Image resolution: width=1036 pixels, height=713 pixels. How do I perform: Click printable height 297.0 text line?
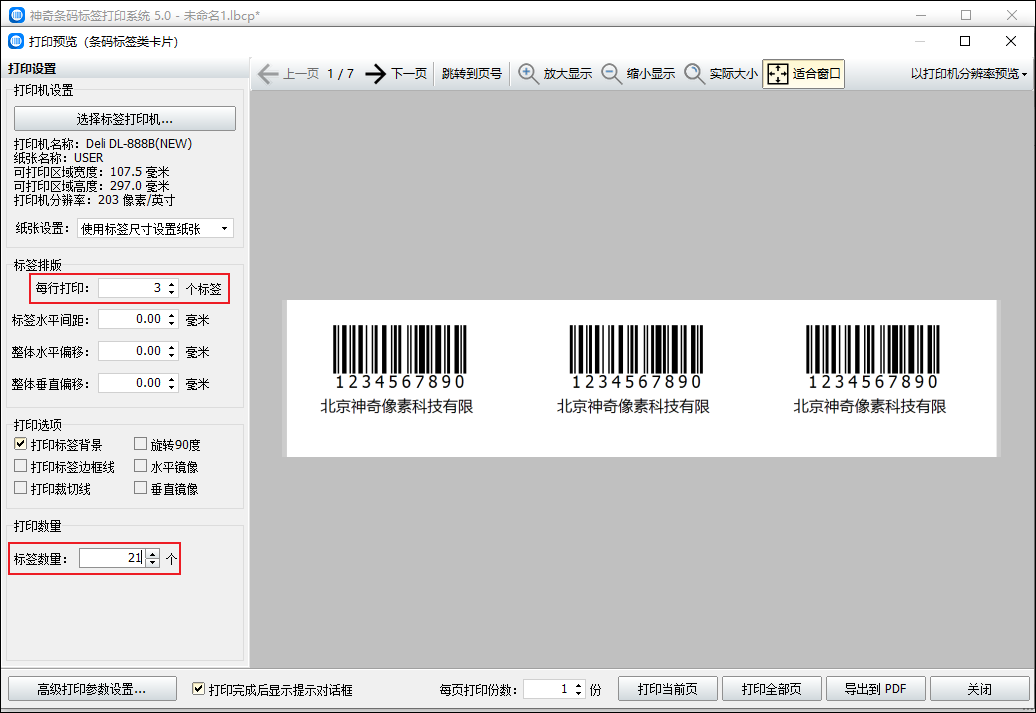point(92,186)
